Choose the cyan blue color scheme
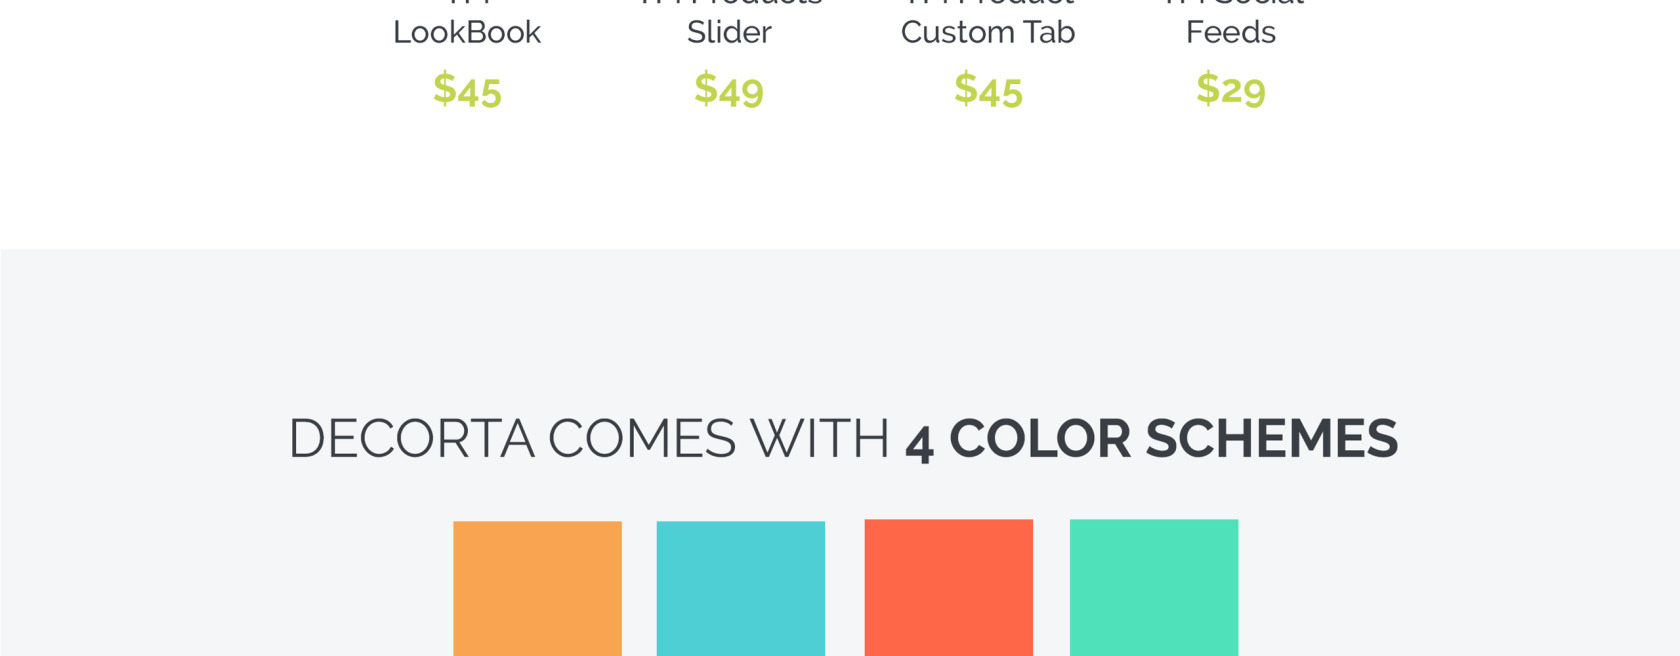Screen dimensions: 1680x656 tap(741, 588)
